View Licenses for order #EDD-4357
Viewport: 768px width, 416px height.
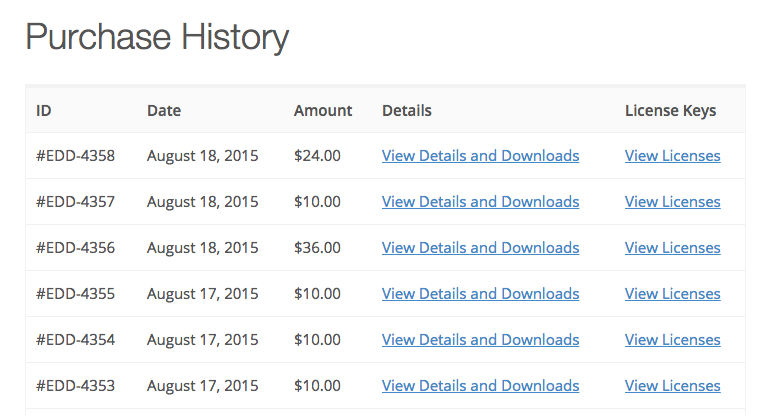pyautogui.click(x=672, y=202)
